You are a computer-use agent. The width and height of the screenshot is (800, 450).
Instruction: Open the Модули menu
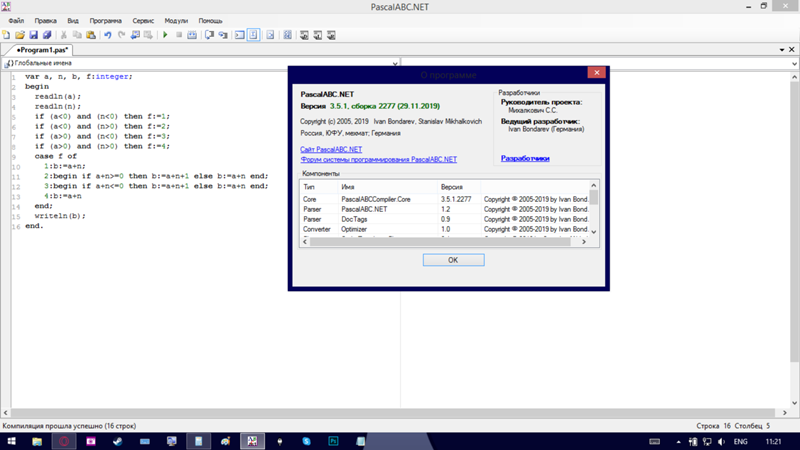click(176, 21)
